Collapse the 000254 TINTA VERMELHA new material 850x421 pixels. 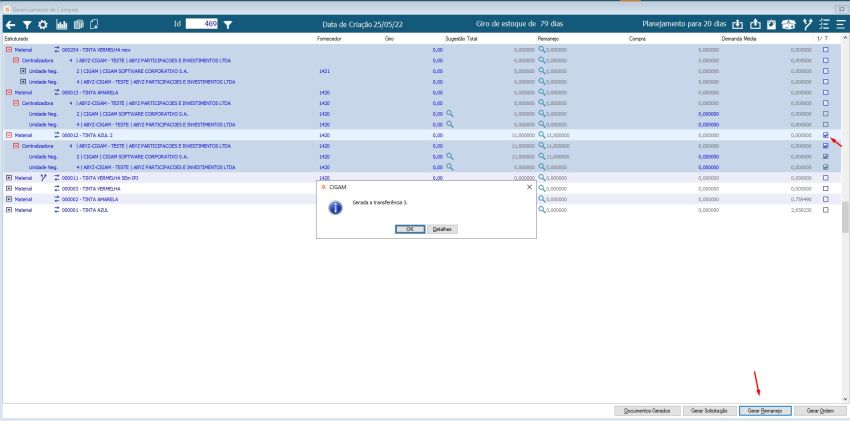click(9, 49)
